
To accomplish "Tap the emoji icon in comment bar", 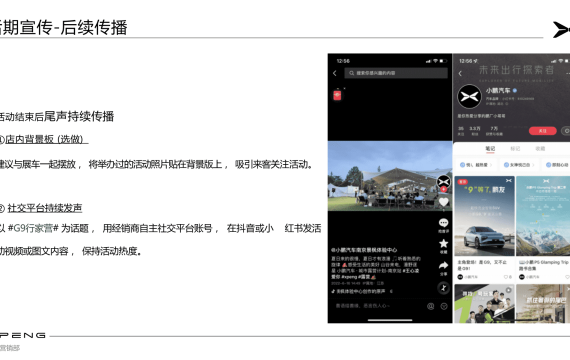I will pos(444,307).
